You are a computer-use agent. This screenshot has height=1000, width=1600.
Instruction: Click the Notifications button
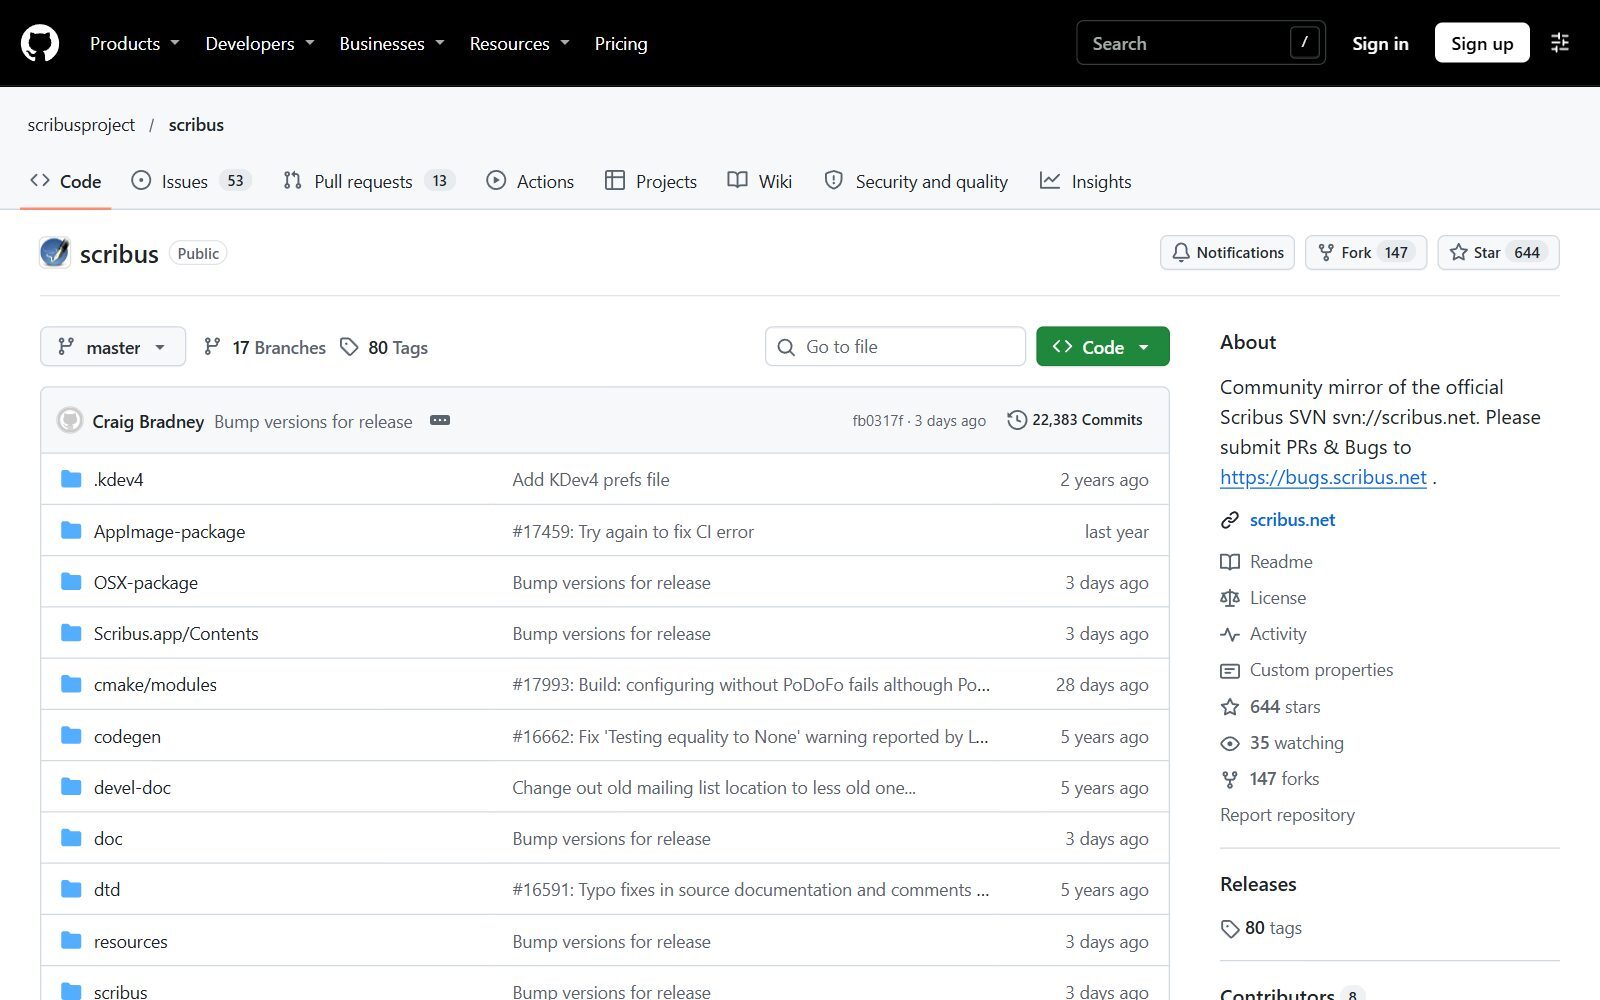tap(1227, 253)
